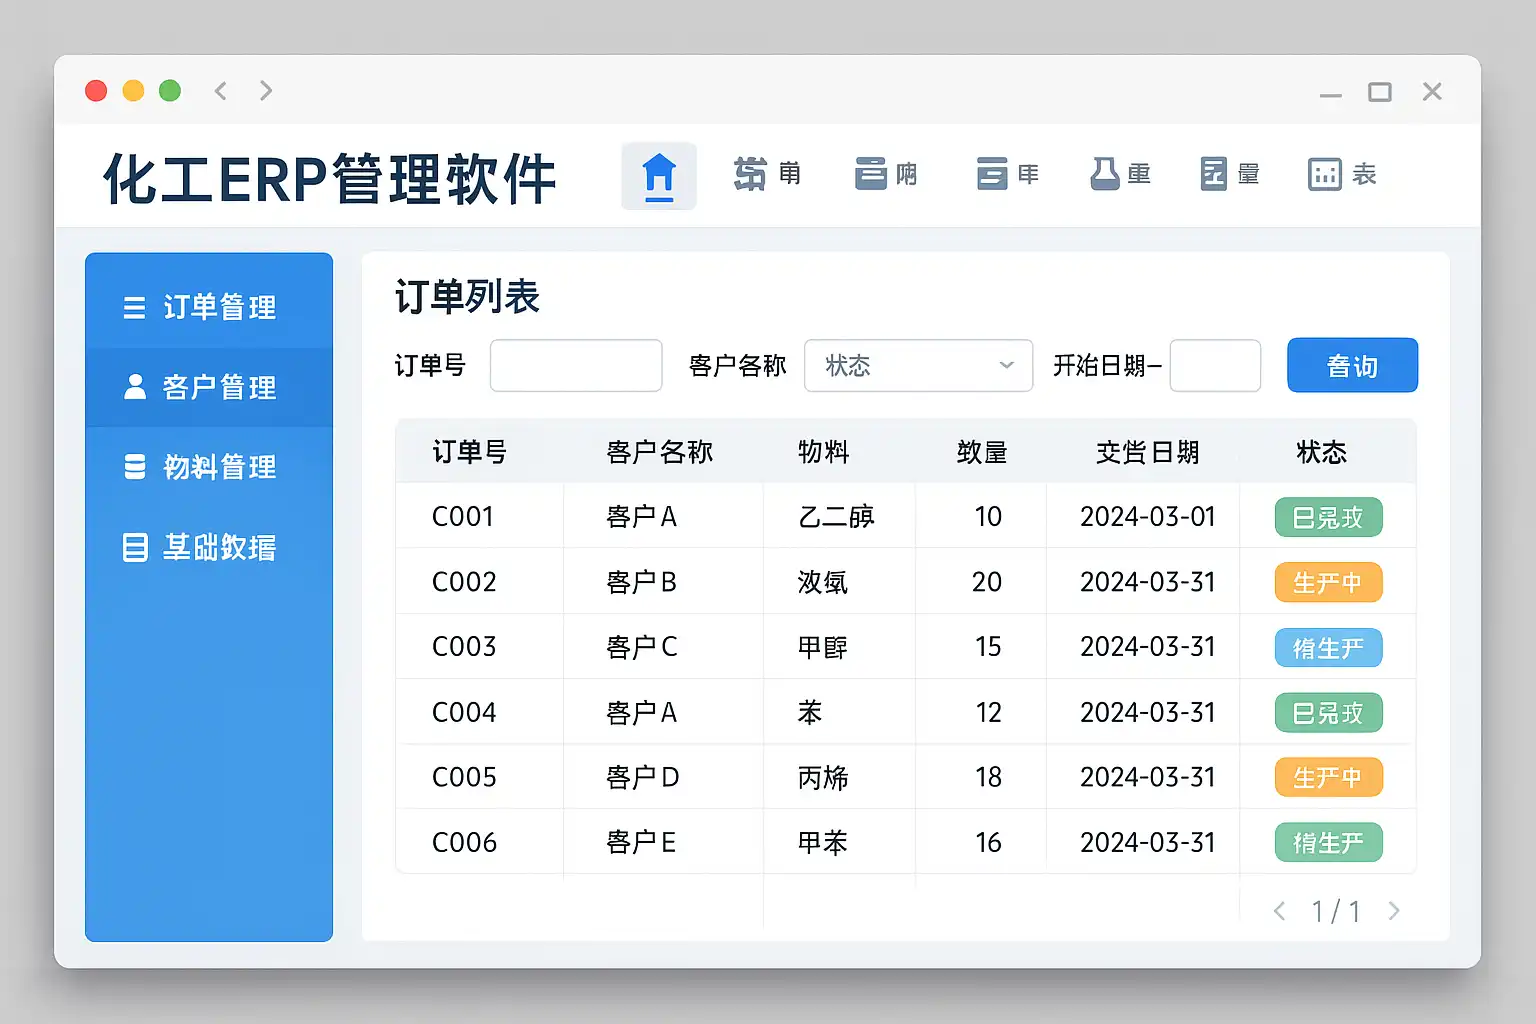Go to next page in table pagination
The width and height of the screenshot is (1536, 1024).
(1394, 911)
